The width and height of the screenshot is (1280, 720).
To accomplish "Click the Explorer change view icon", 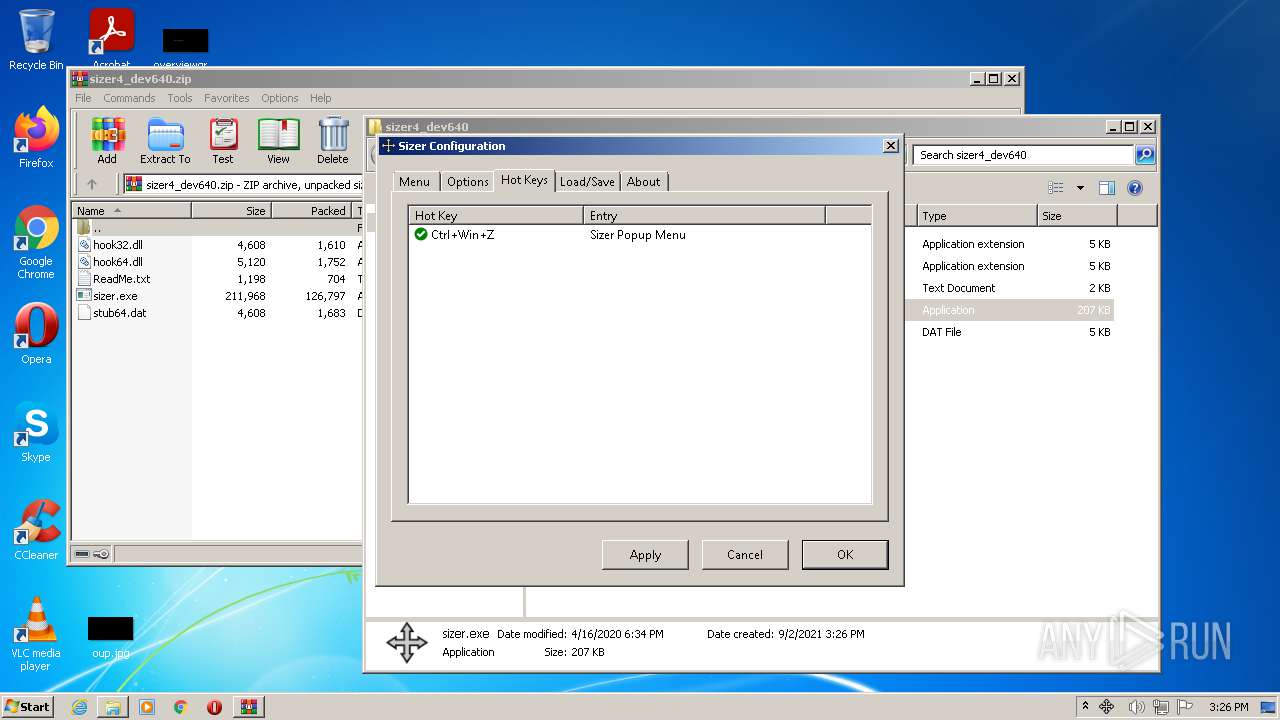I will [1056, 188].
